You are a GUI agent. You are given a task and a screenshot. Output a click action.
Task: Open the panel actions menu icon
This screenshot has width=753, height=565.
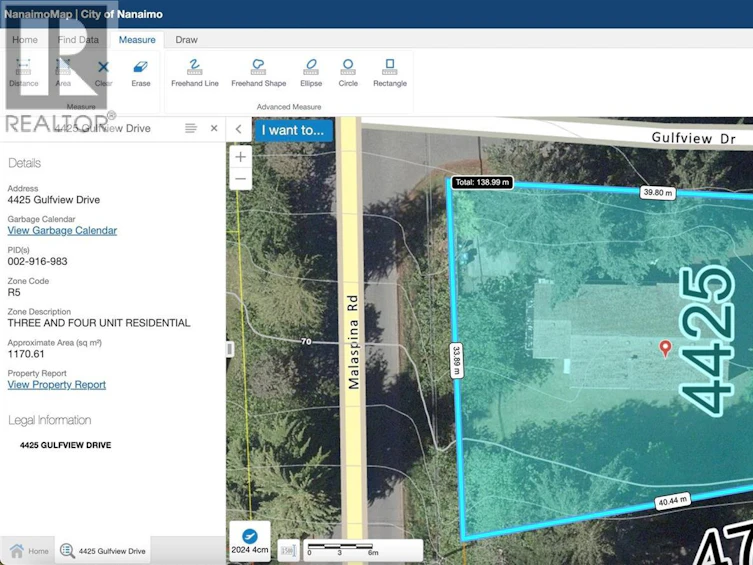coord(191,128)
